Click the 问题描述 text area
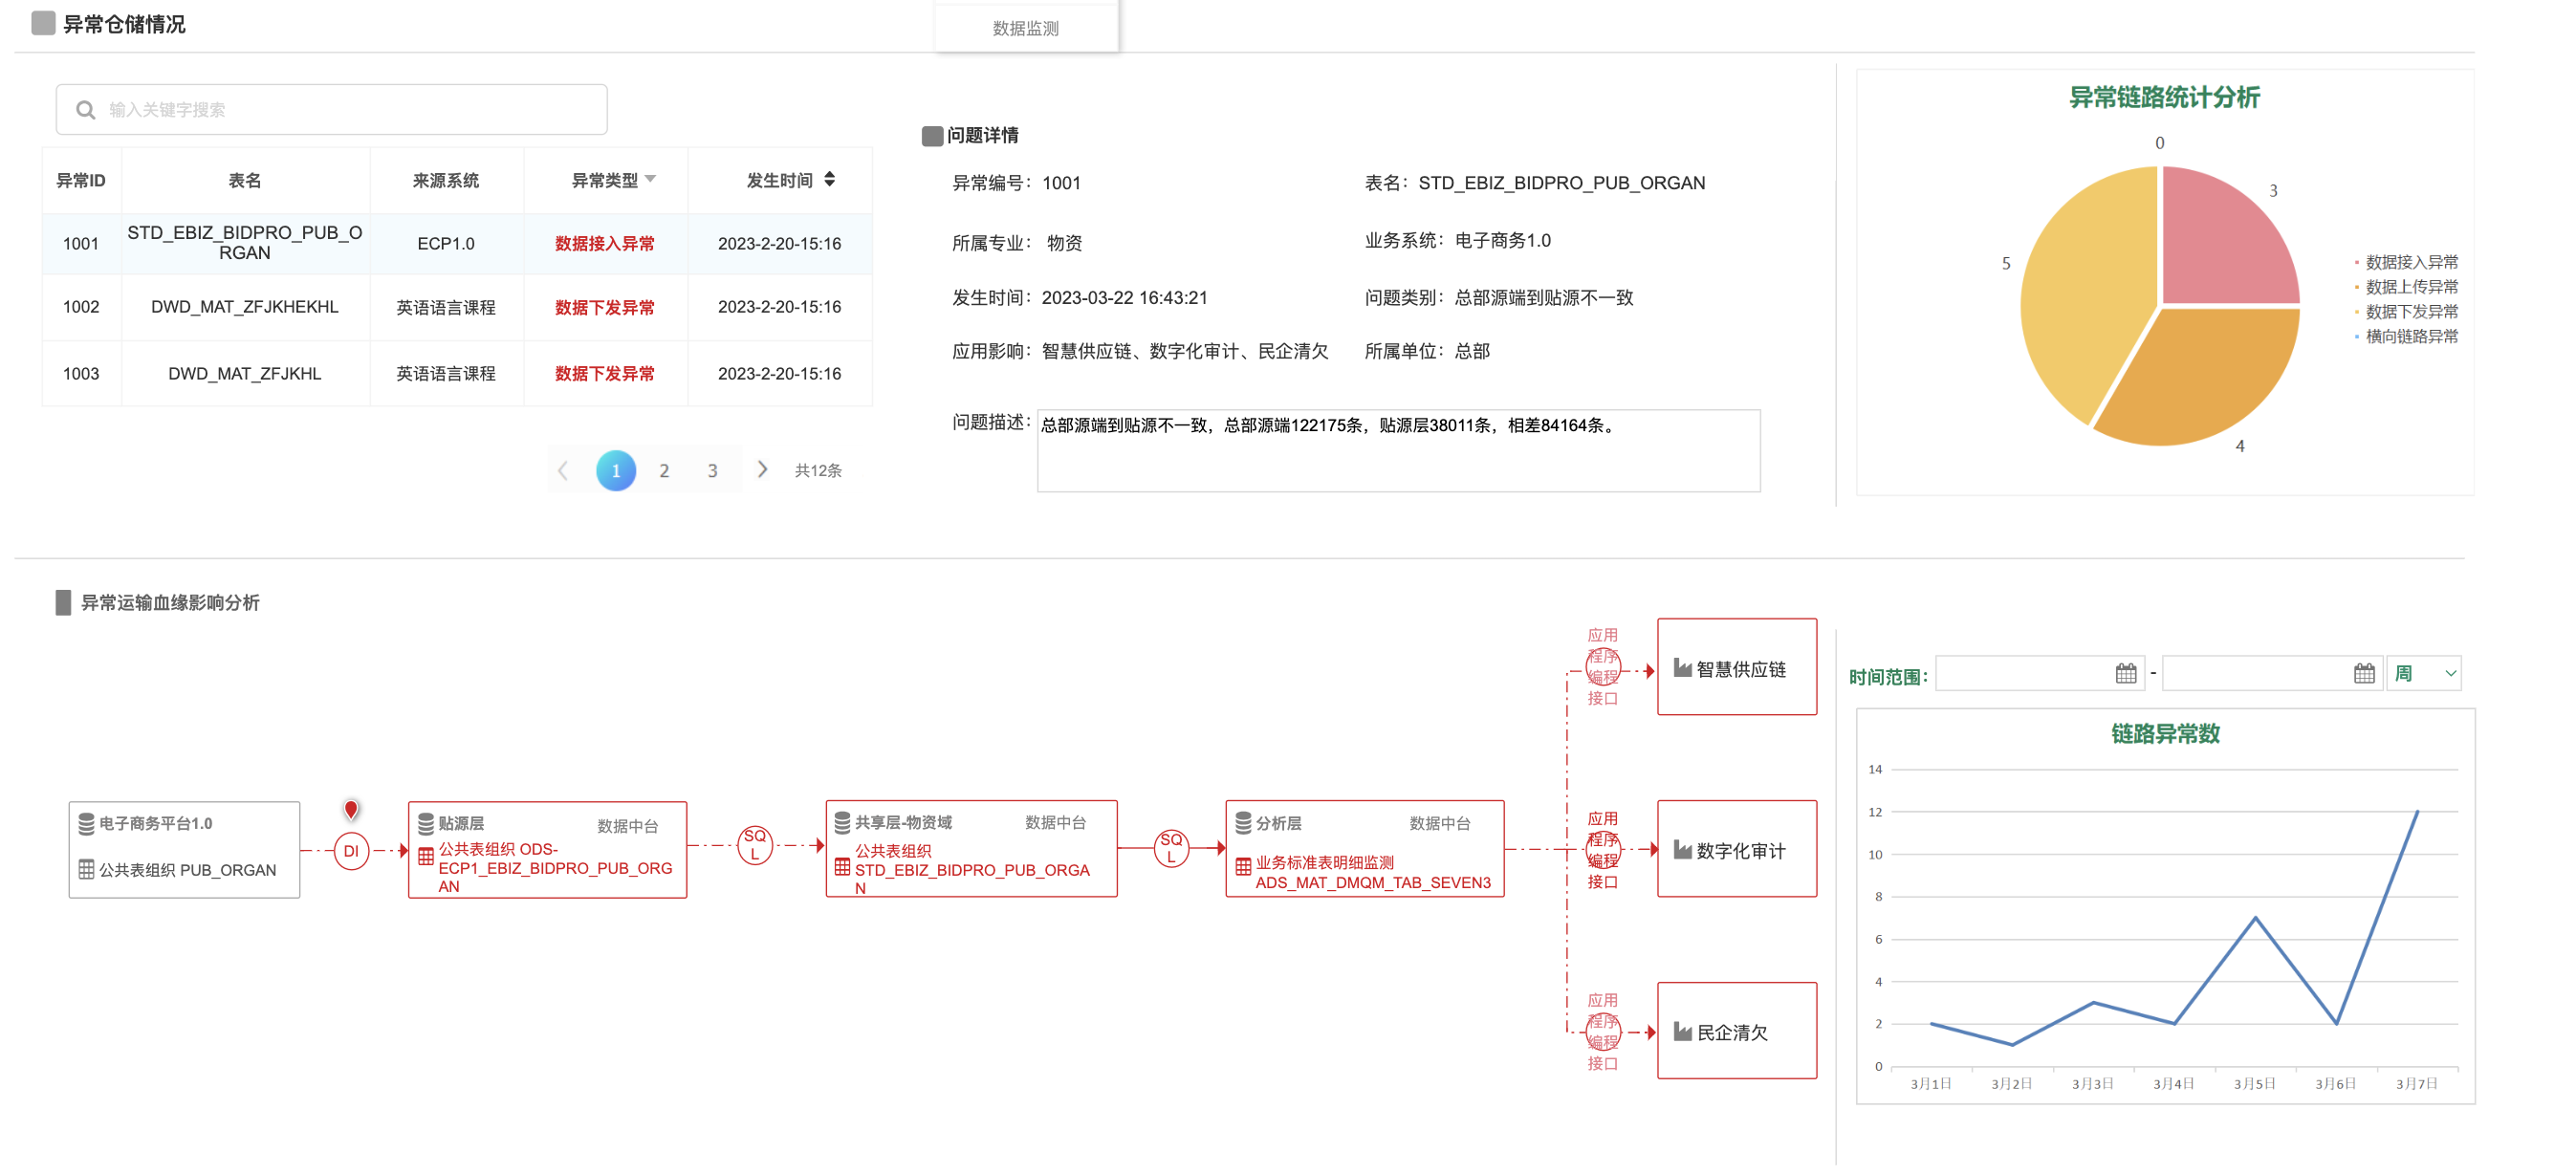This screenshot has height=1174, width=2576. coord(1398,450)
